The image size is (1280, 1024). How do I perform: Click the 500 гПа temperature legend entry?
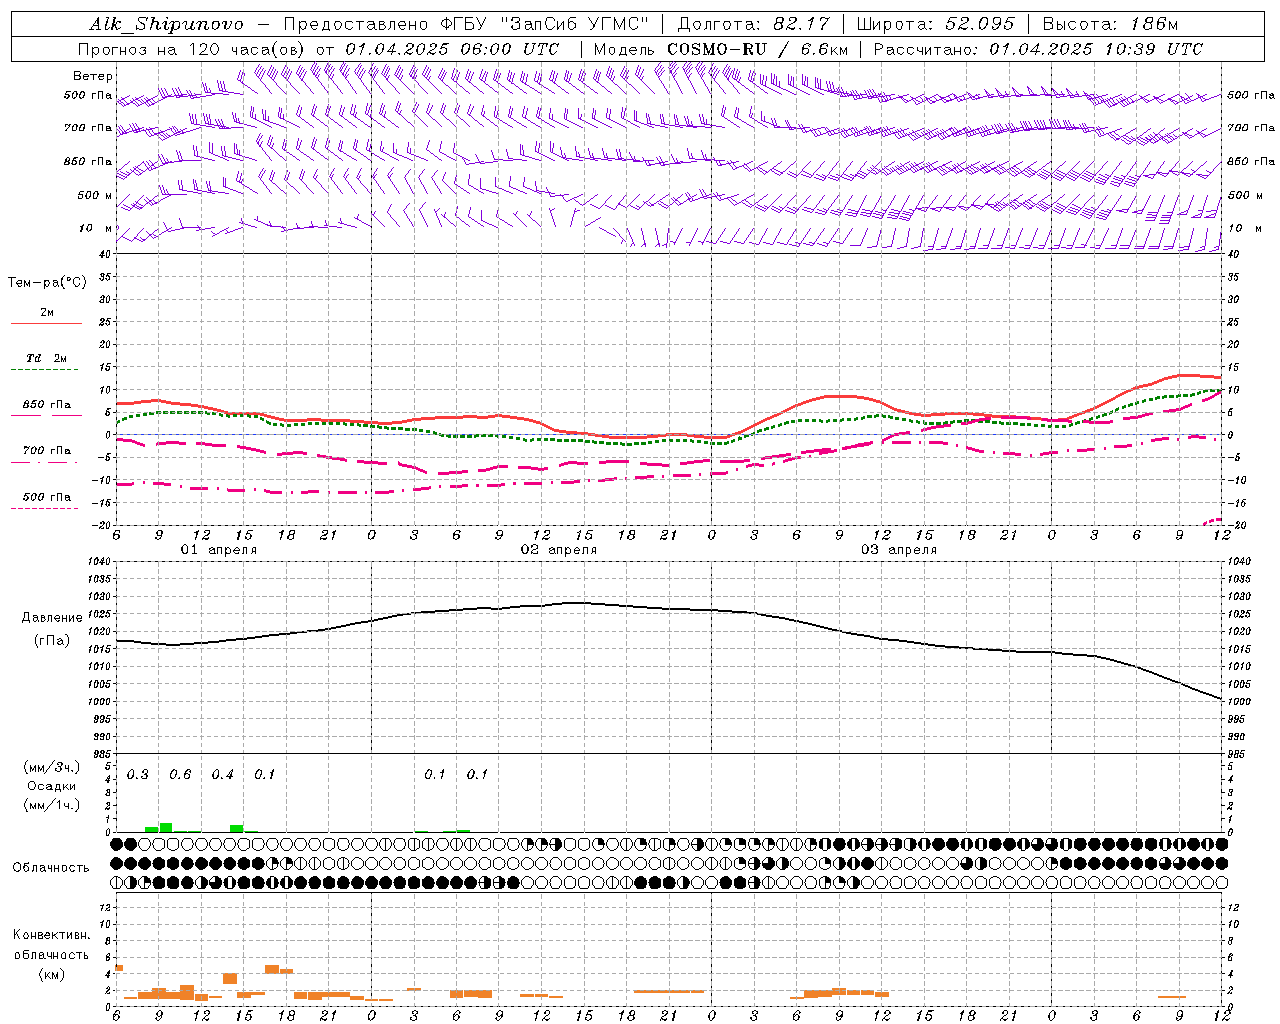click(x=47, y=497)
